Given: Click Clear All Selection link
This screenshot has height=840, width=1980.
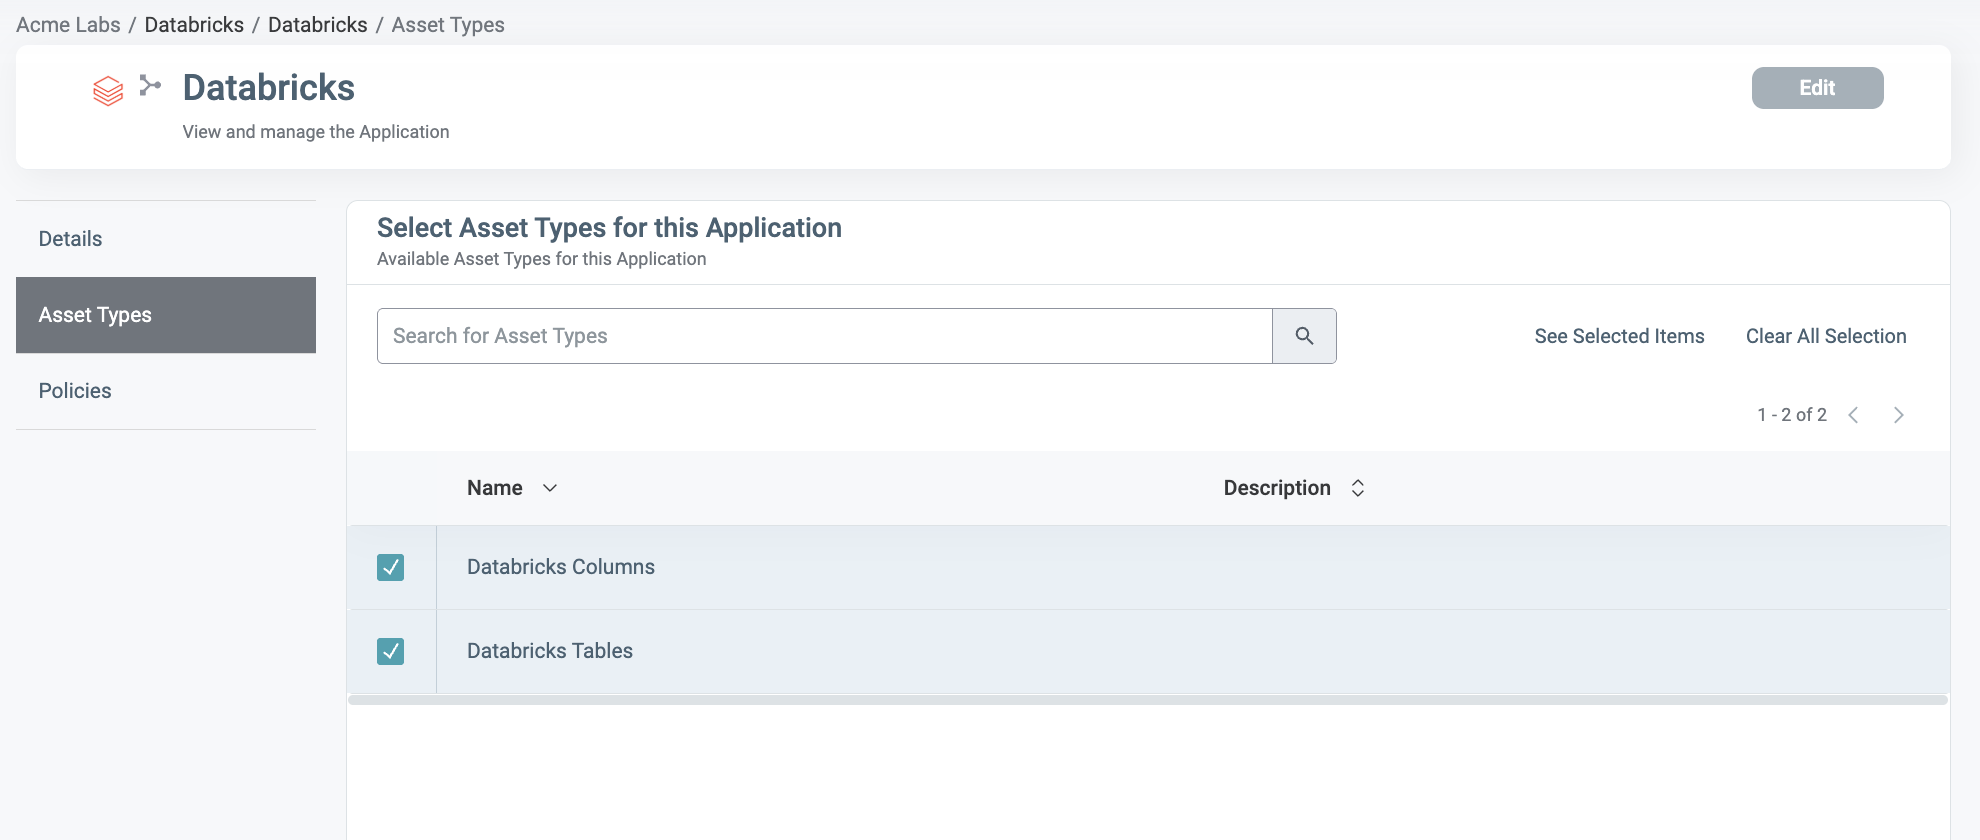Looking at the screenshot, I should tap(1826, 336).
